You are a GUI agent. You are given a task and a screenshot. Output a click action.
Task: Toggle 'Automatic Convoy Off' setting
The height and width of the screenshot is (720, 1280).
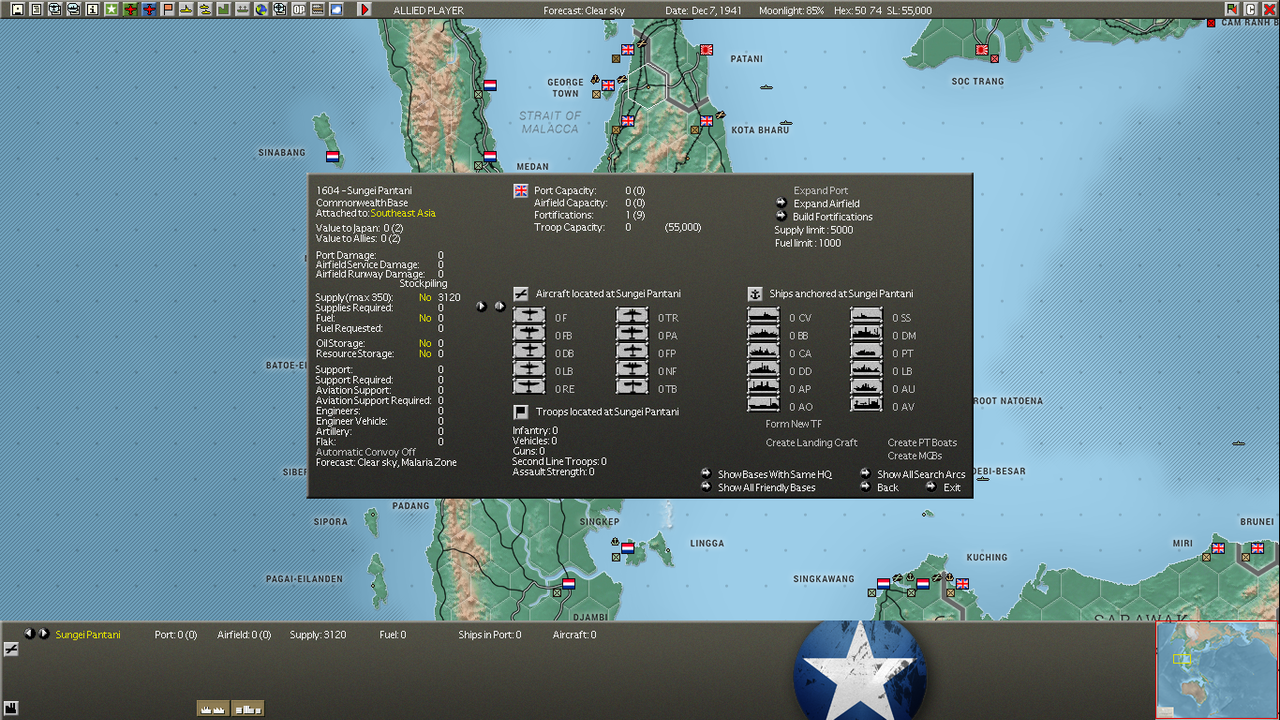366,452
